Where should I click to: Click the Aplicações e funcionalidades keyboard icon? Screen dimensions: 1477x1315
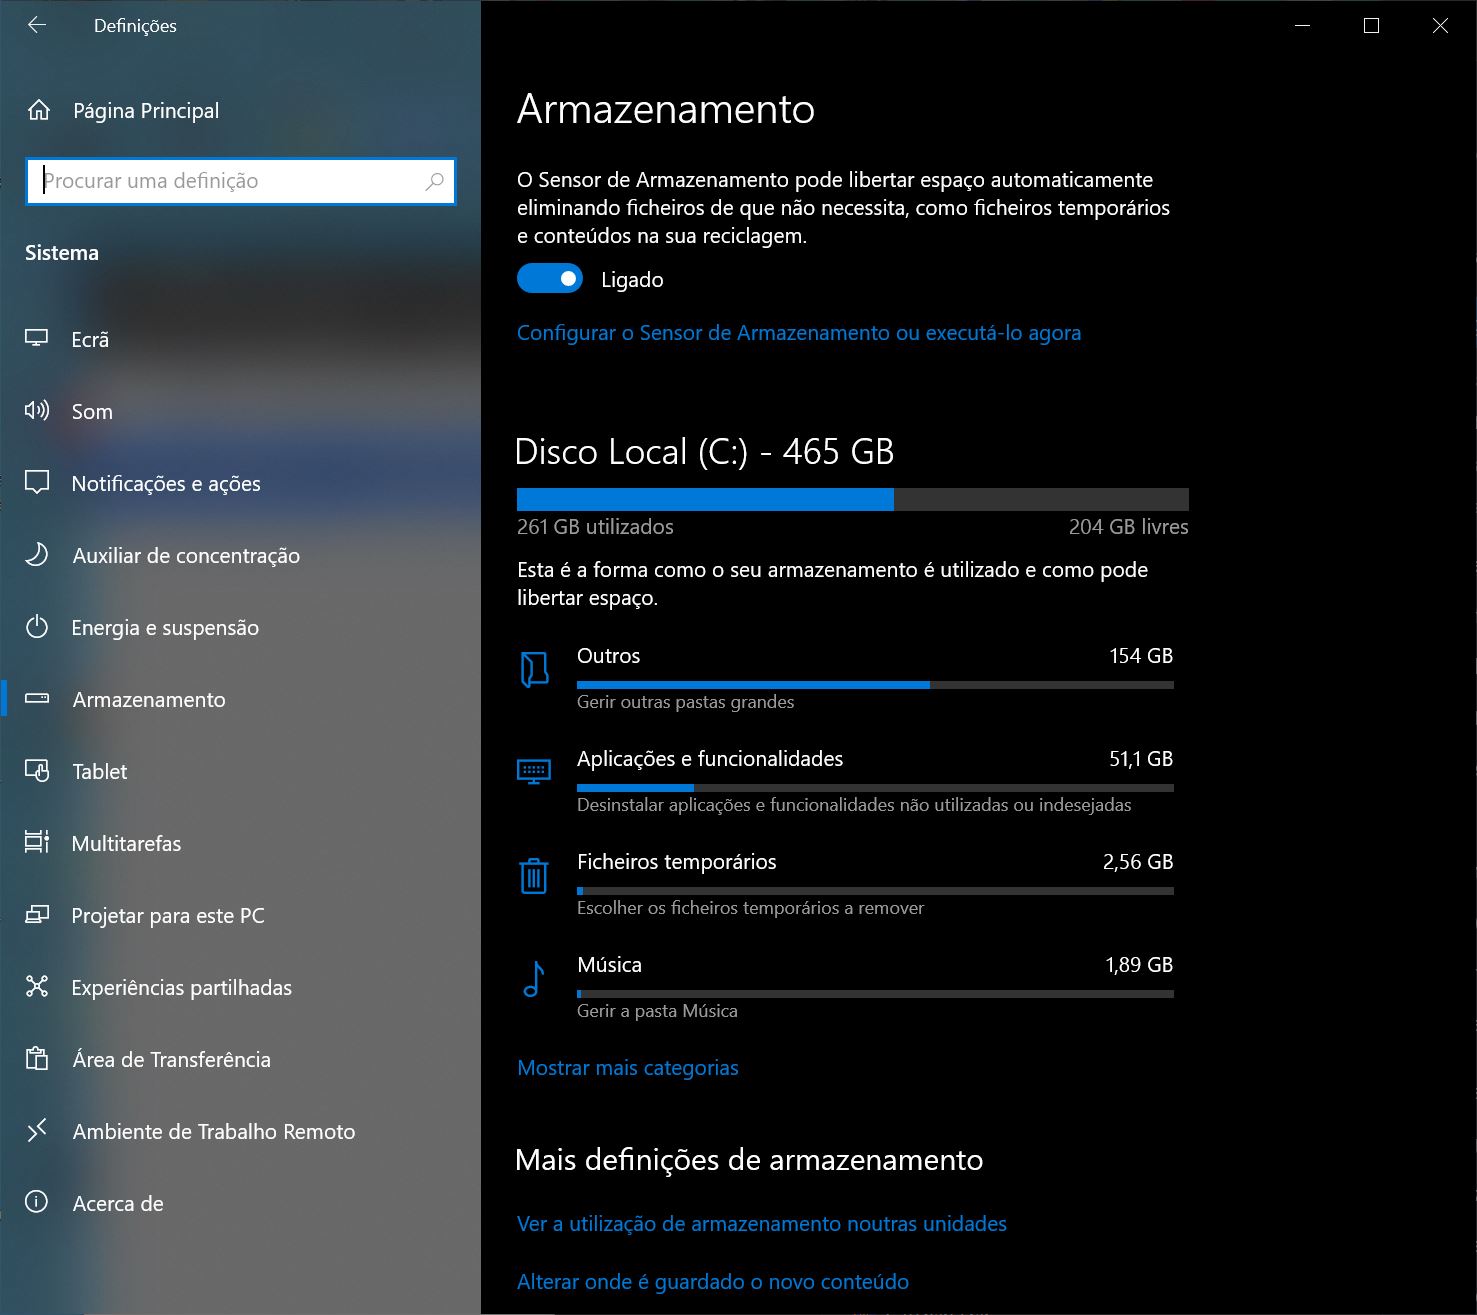534,771
